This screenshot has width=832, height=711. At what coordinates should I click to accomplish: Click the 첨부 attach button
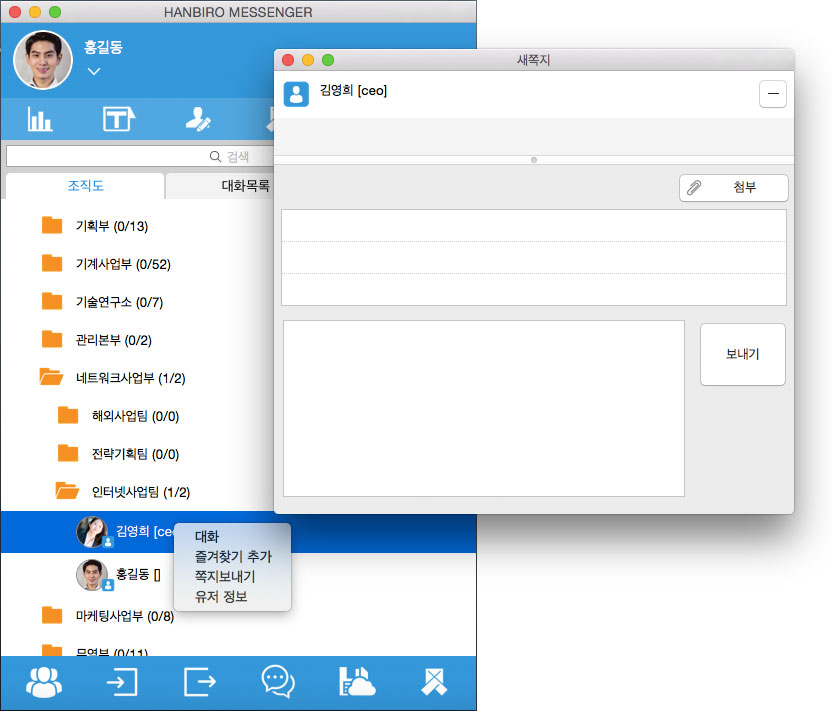[734, 187]
